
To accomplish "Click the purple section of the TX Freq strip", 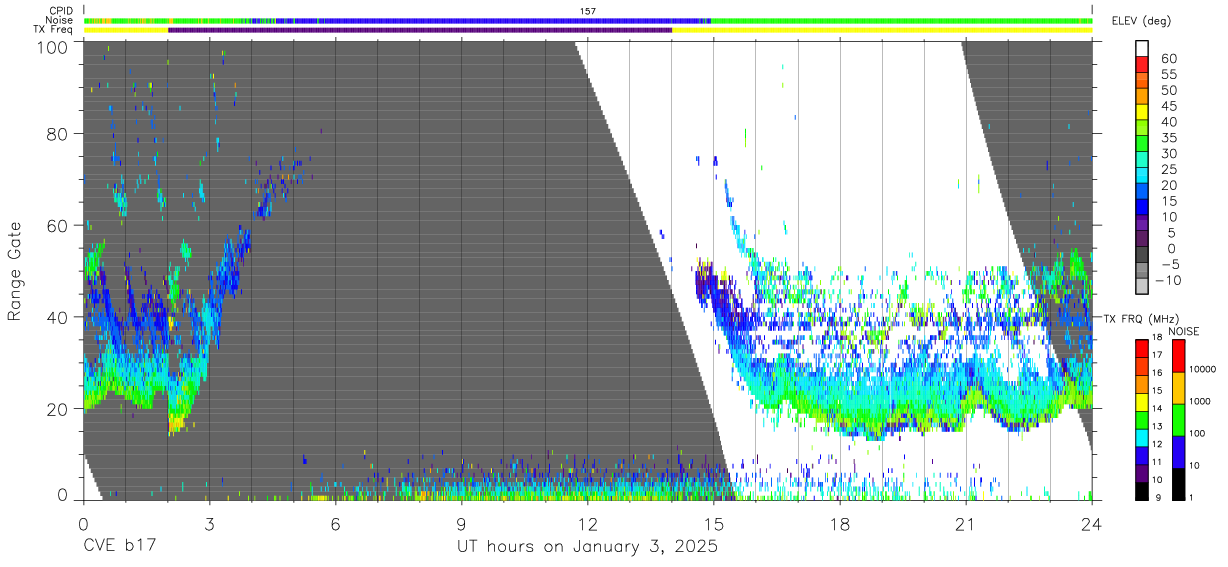I will [x=420, y=30].
